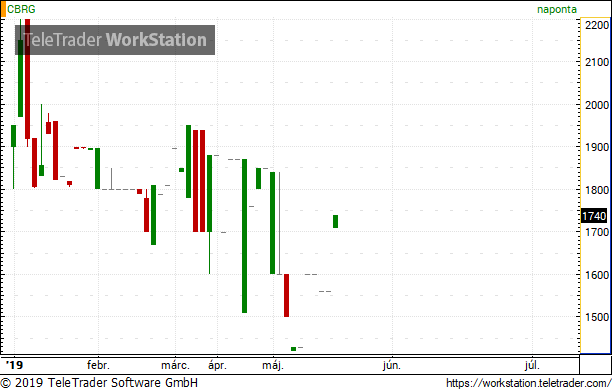Screen dimensions: 612x392
Task: Click the small green candle below 1500
Action: 294,349
